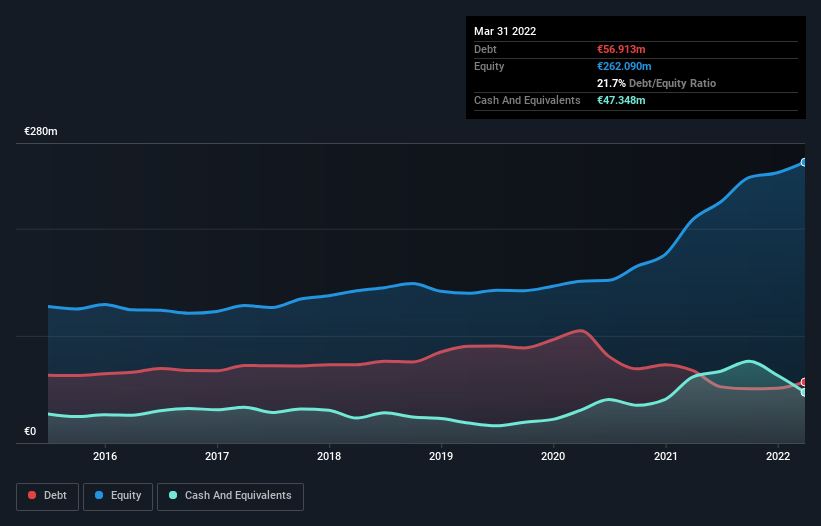Click the €262.090m equity value in tooltip
Screen dimensions: 821x526
tap(624, 66)
